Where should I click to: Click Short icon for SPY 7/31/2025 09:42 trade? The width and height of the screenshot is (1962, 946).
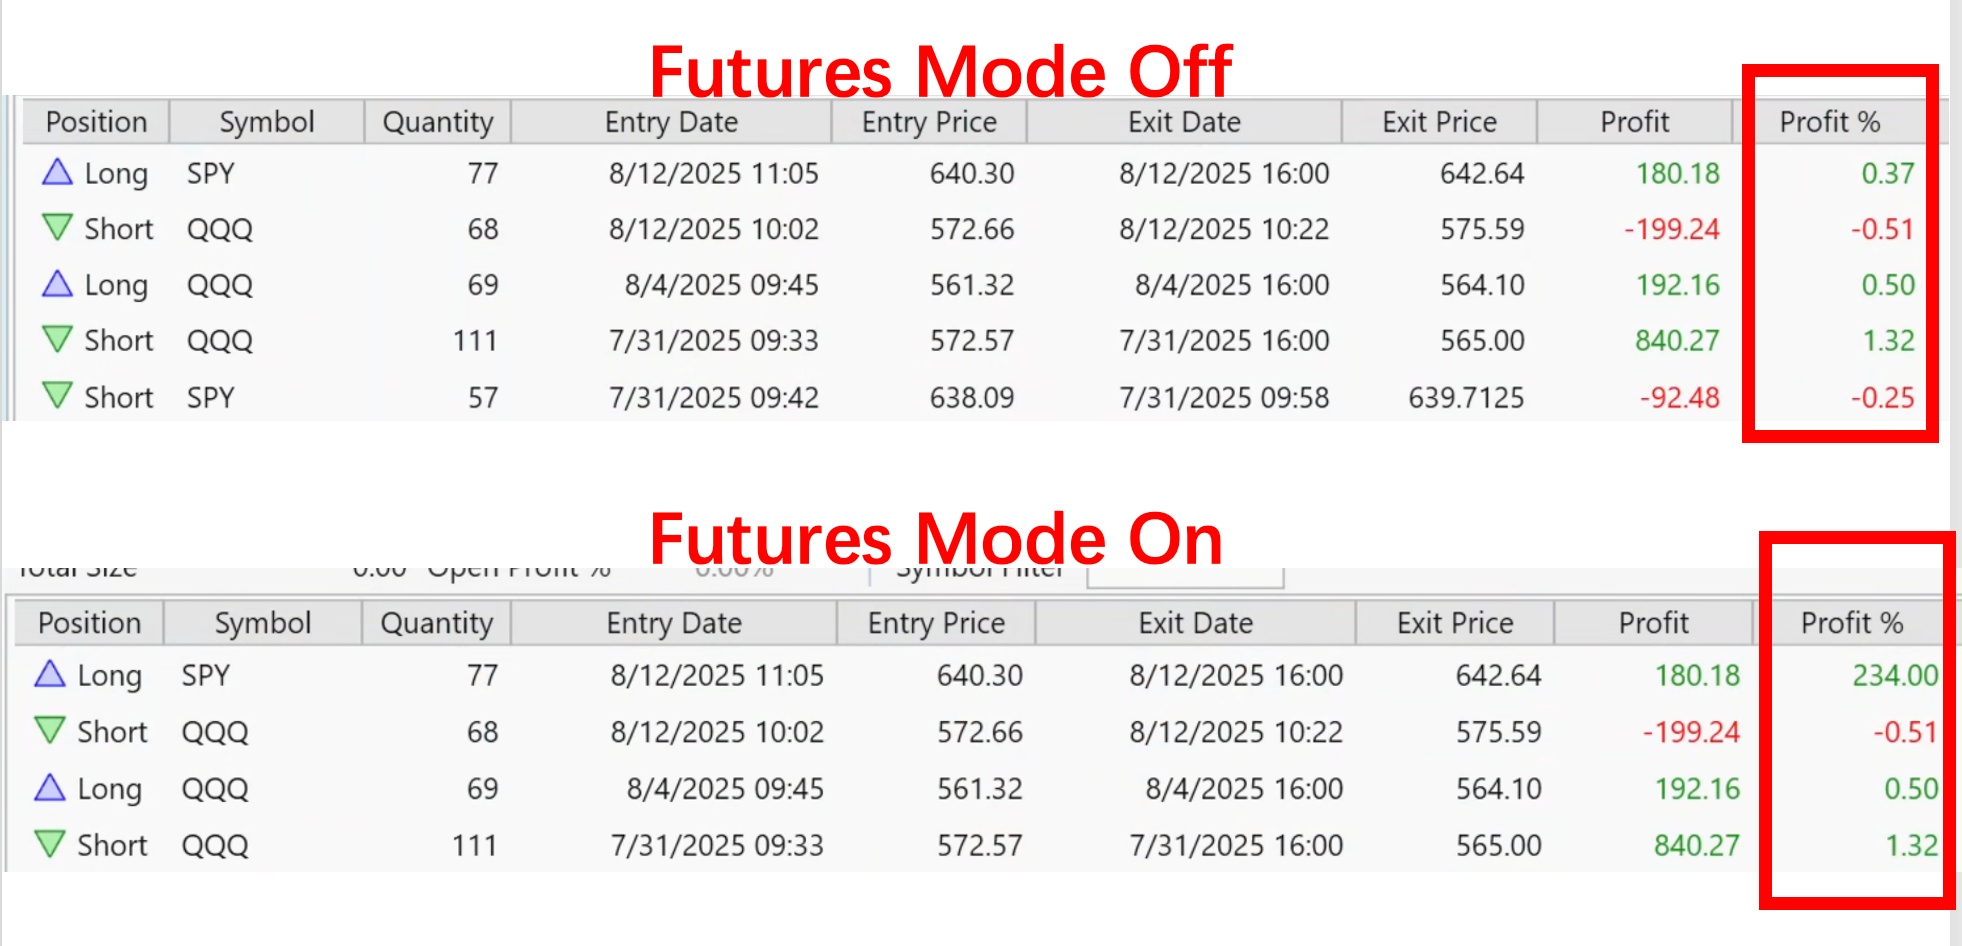[57, 396]
